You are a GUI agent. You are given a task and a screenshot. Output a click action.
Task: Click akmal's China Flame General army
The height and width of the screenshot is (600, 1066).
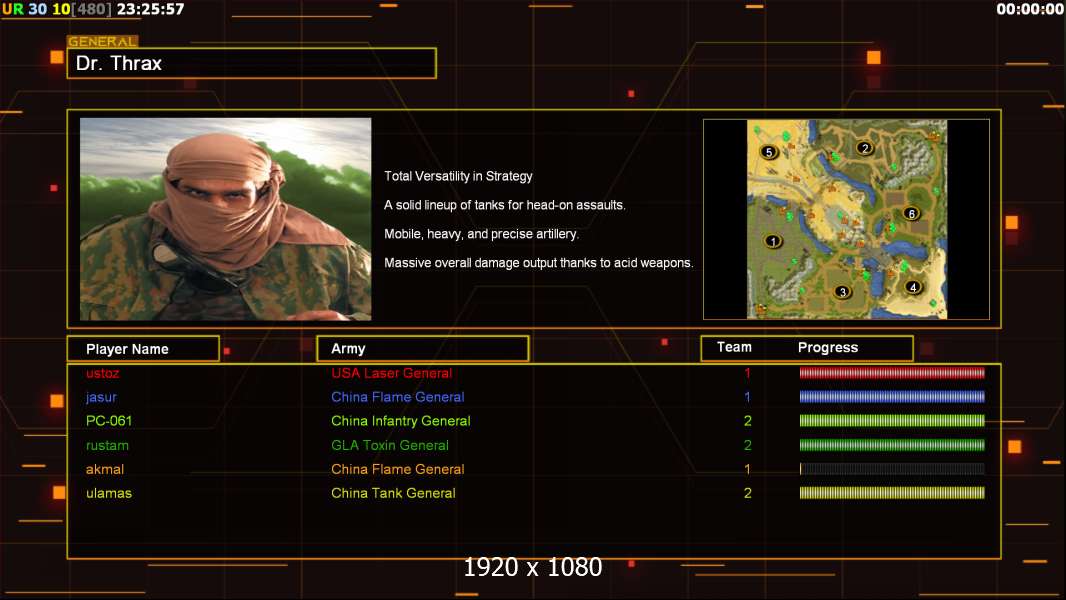click(398, 469)
